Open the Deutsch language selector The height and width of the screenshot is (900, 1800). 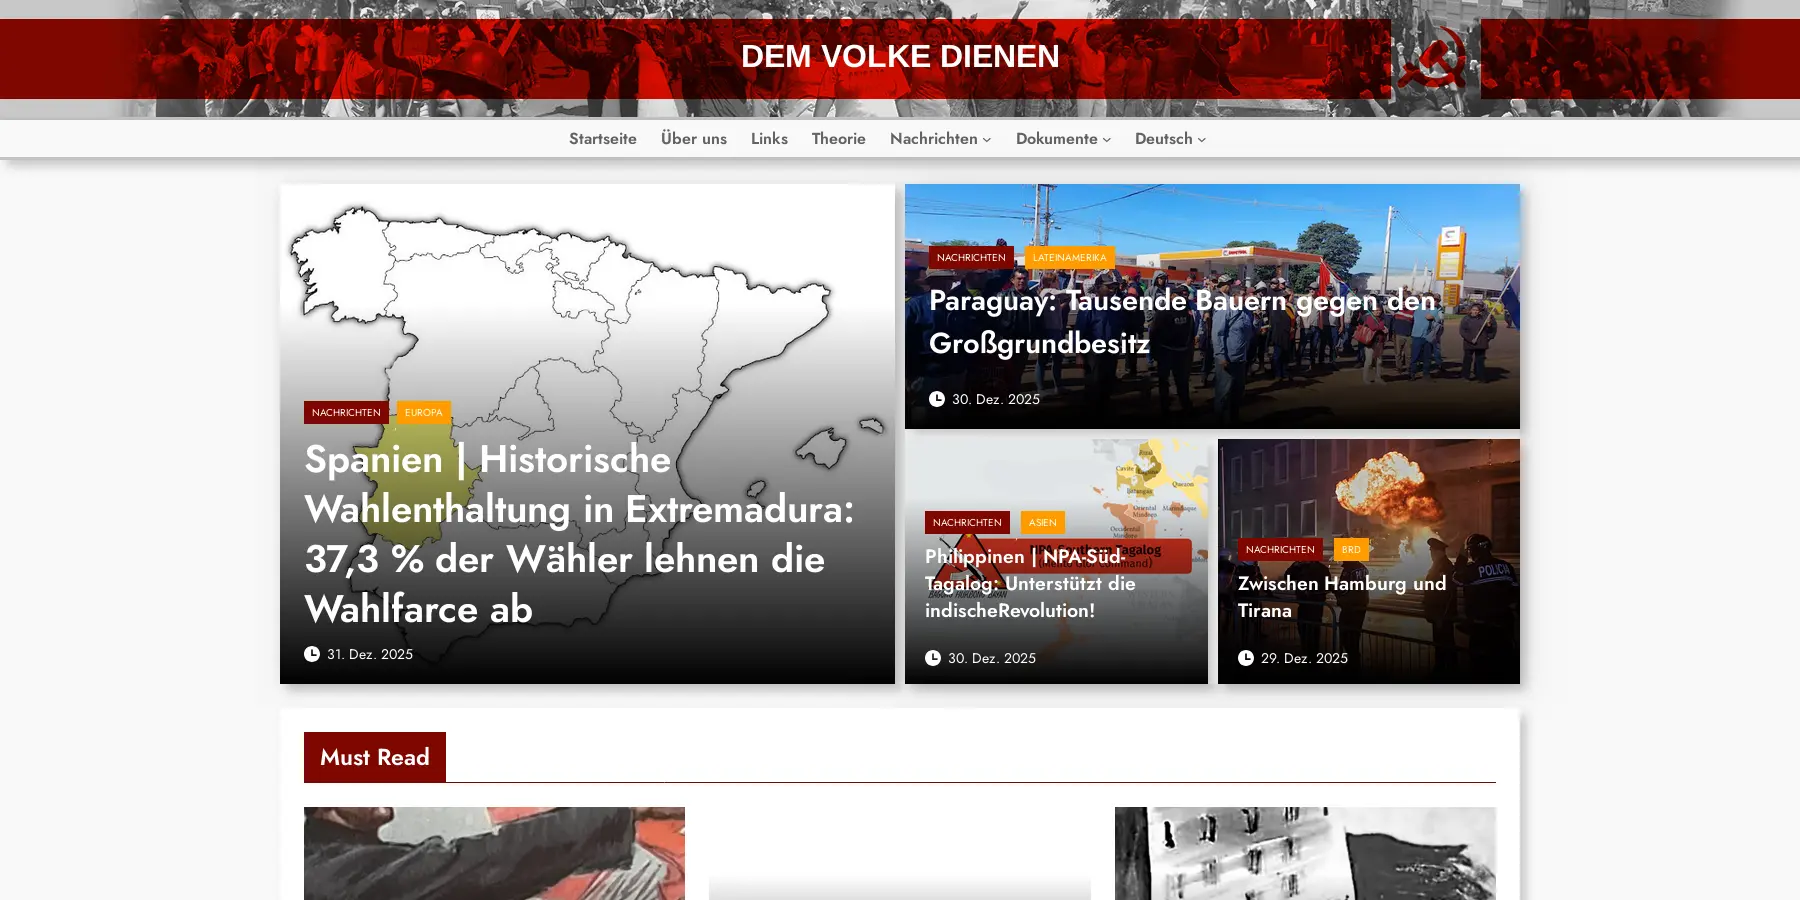tap(1170, 139)
